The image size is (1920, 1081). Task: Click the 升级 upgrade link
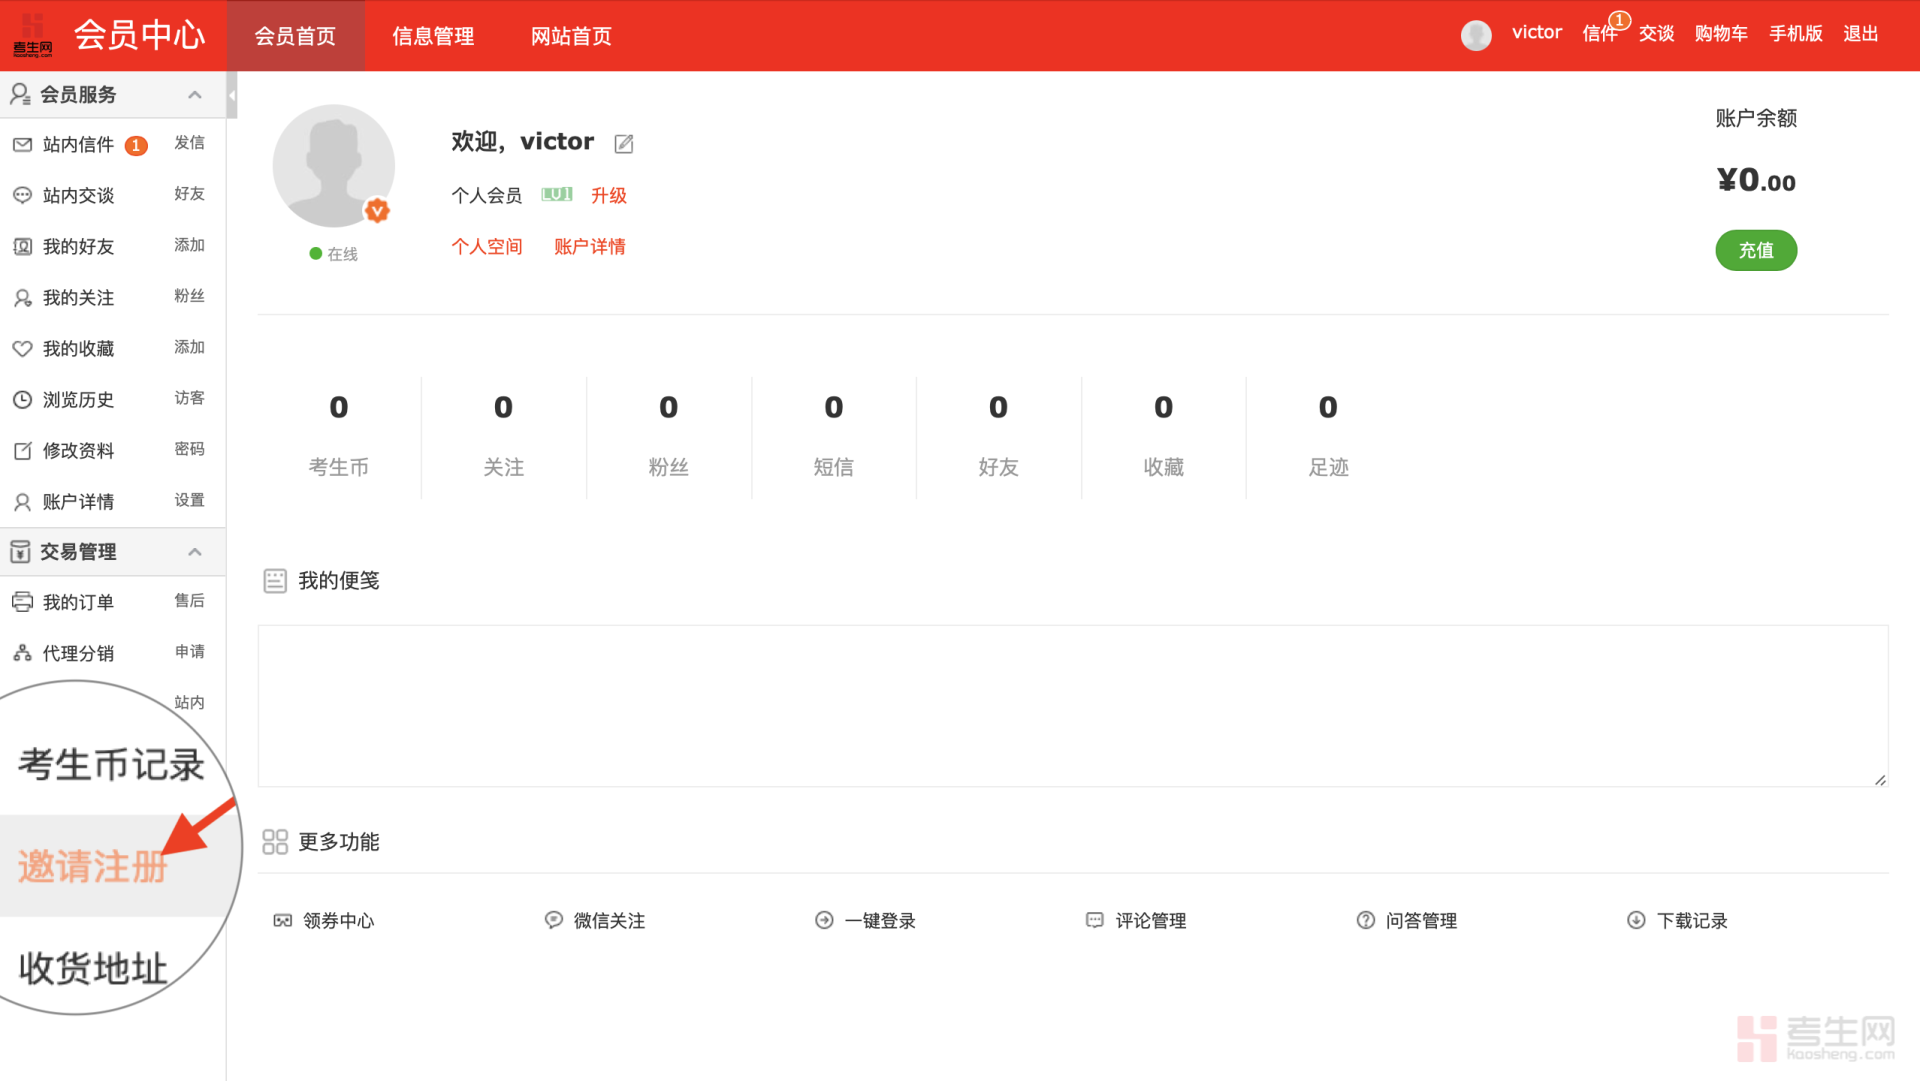pos(608,196)
